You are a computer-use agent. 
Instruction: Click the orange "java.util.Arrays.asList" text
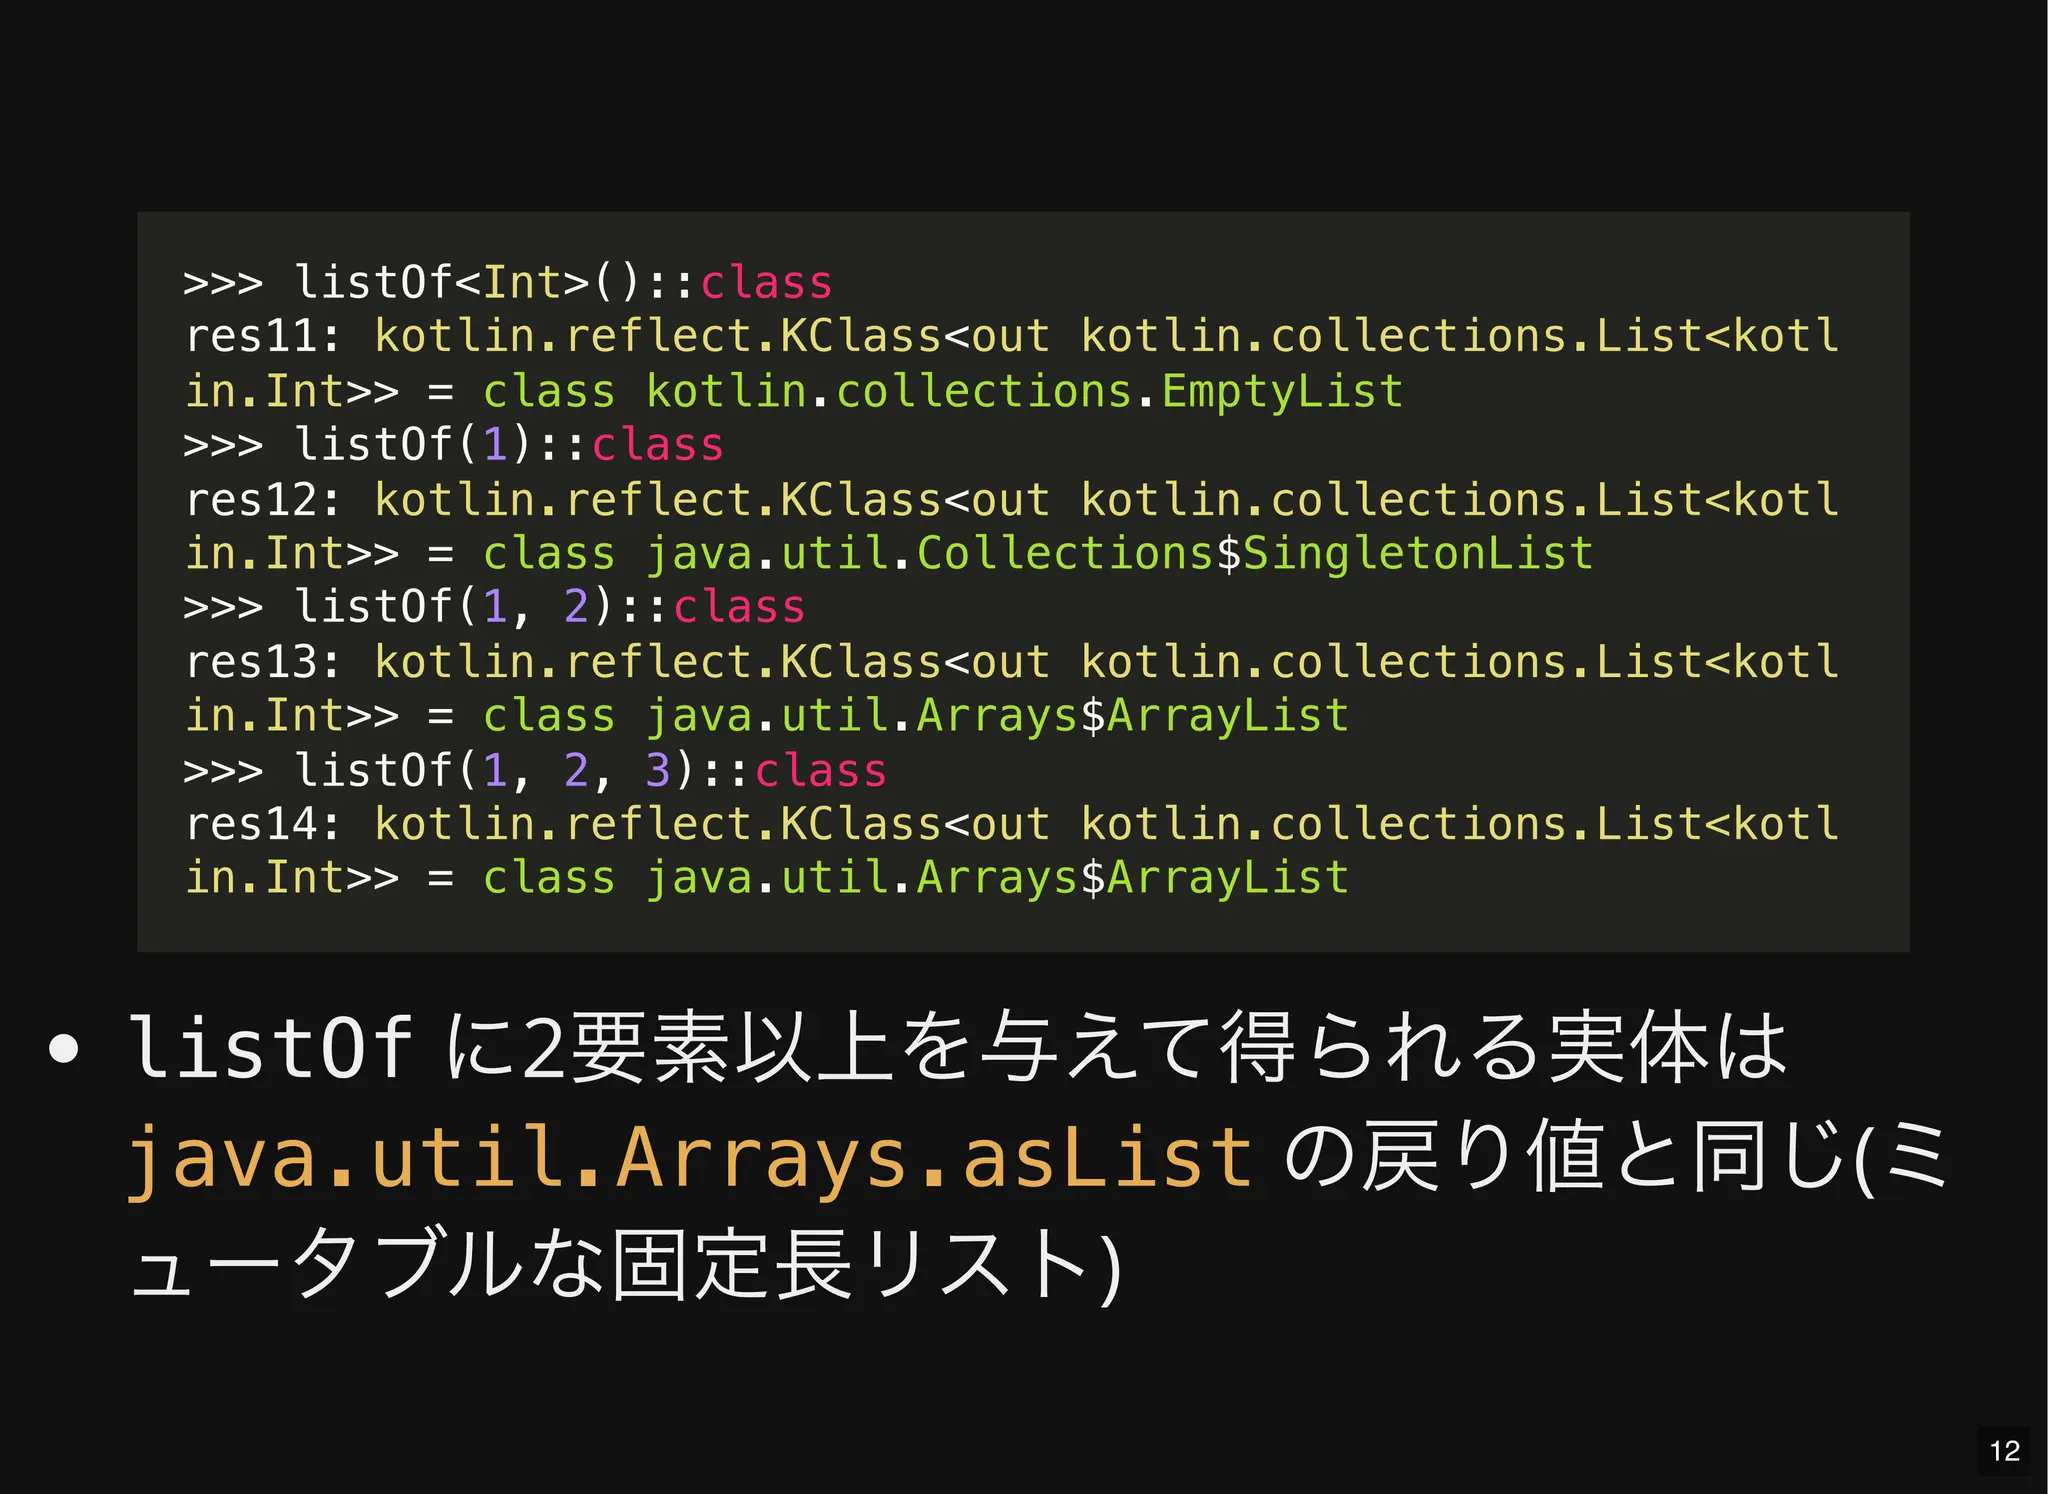(x=690, y=1160)
